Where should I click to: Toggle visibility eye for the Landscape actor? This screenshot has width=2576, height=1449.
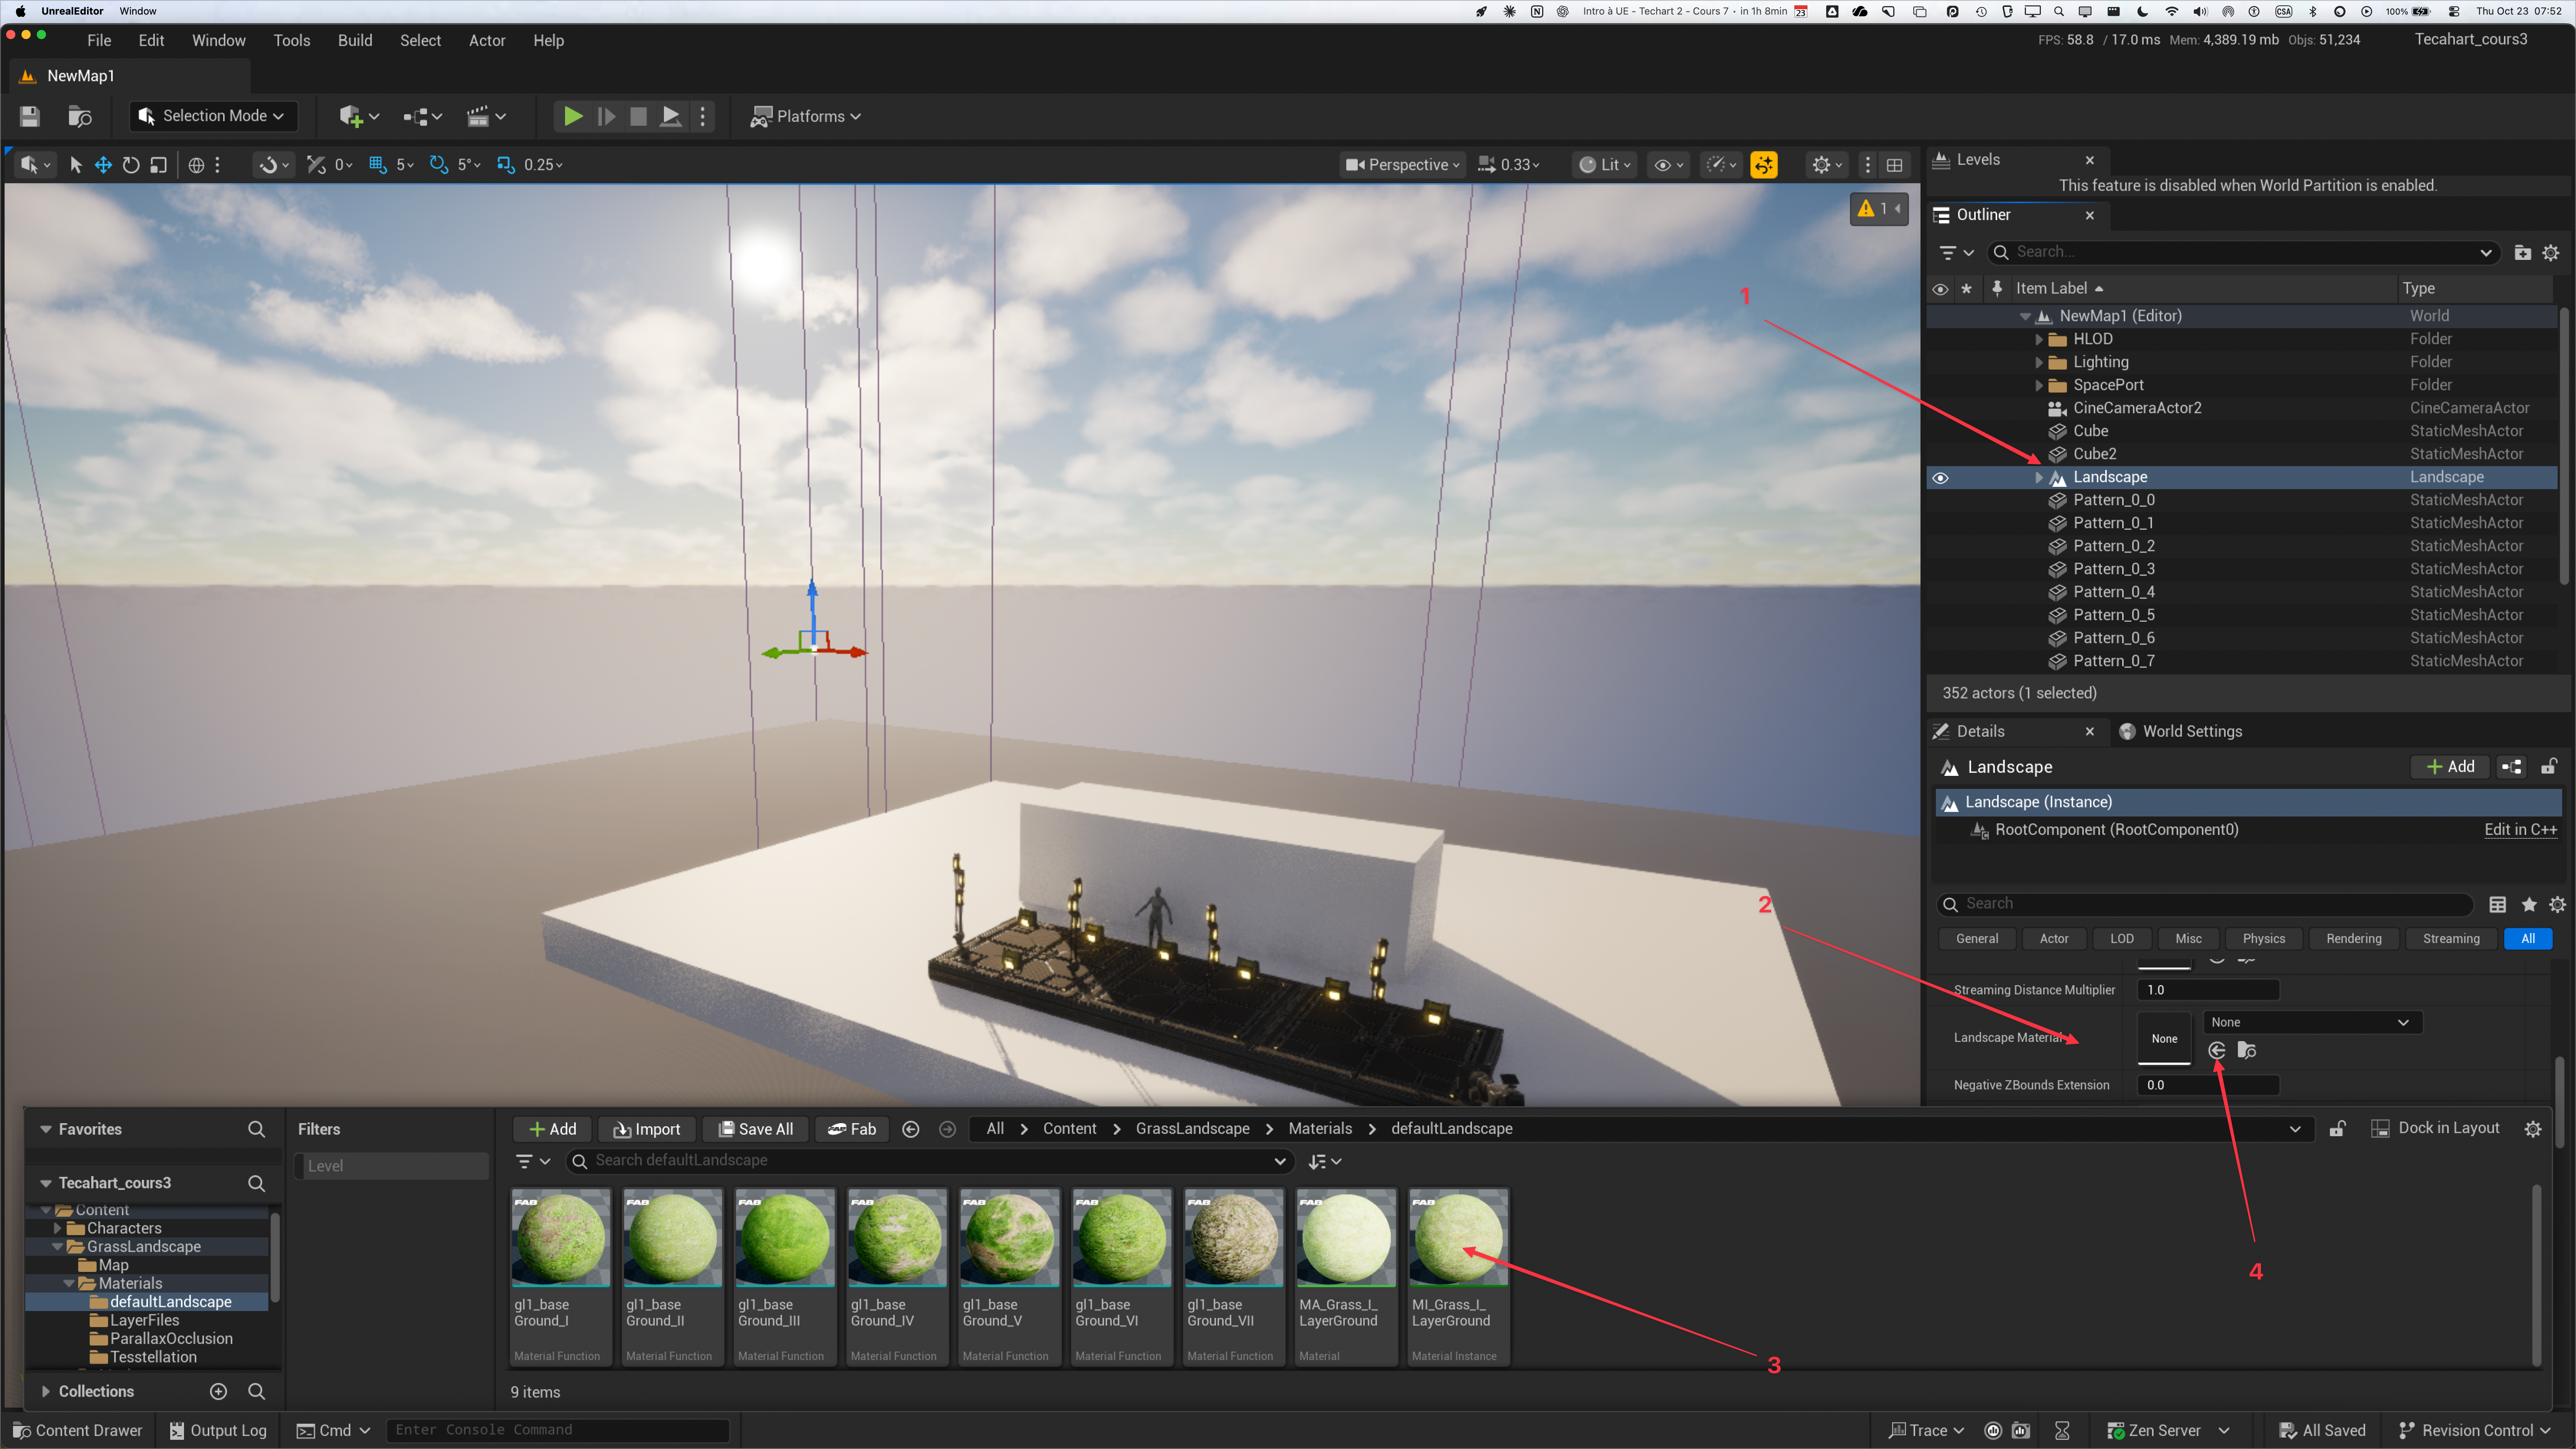pos(1940,478)
